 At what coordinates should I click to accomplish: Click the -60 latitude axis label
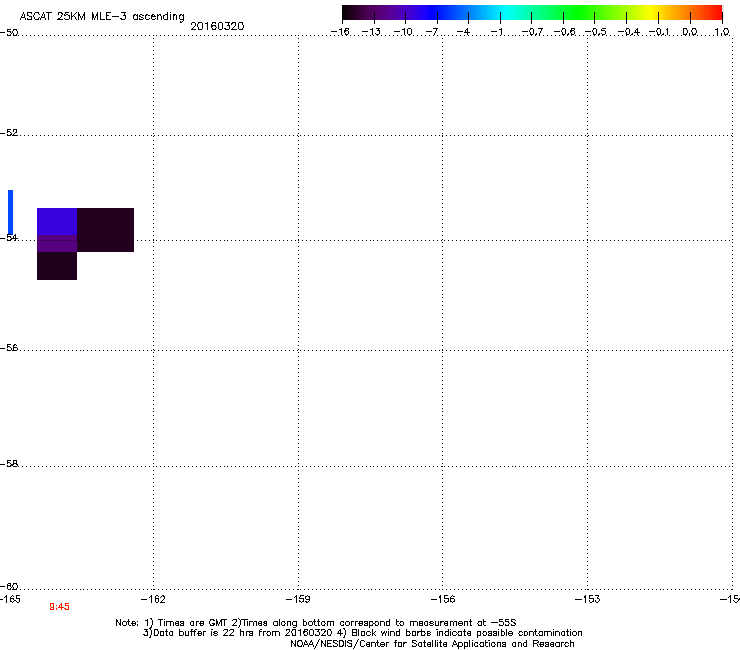click(x=9, y=587)
